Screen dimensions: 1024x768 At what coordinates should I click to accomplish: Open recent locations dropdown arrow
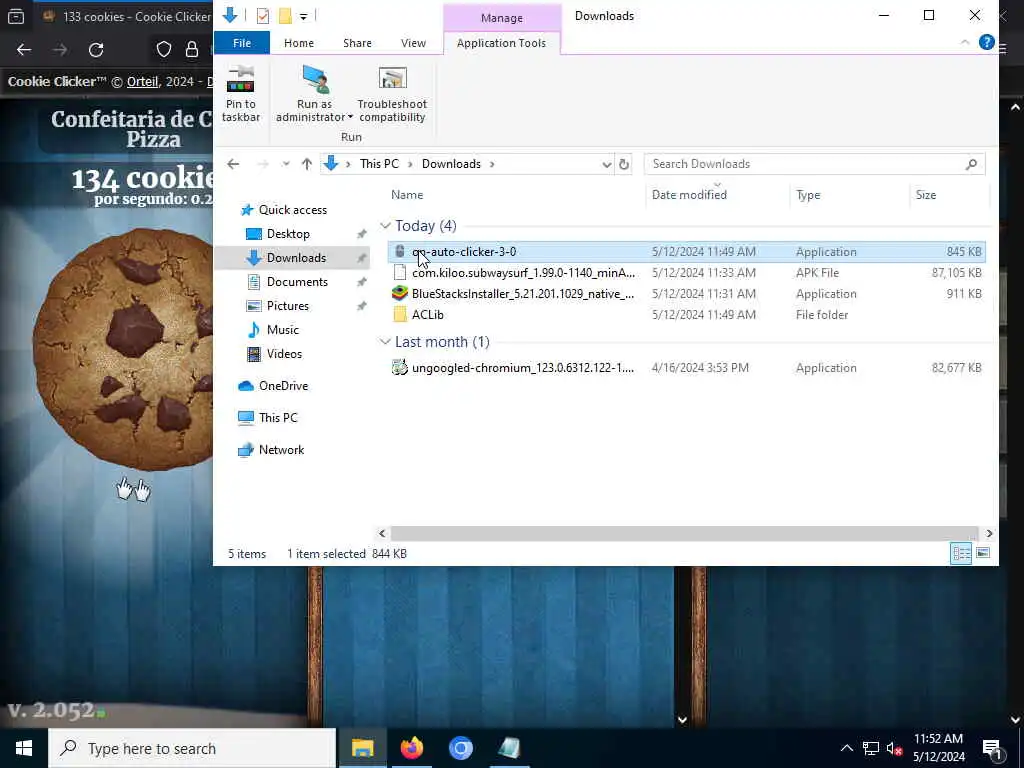click(x=285, y=164)
